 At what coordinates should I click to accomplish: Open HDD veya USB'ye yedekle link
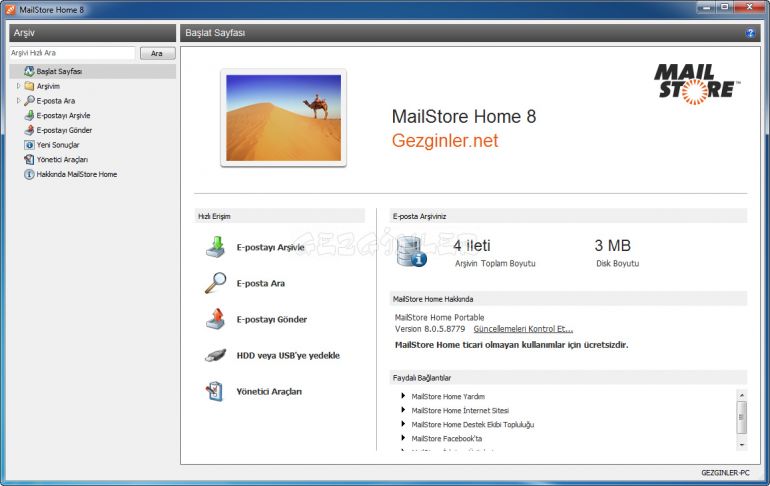[288, 355]
